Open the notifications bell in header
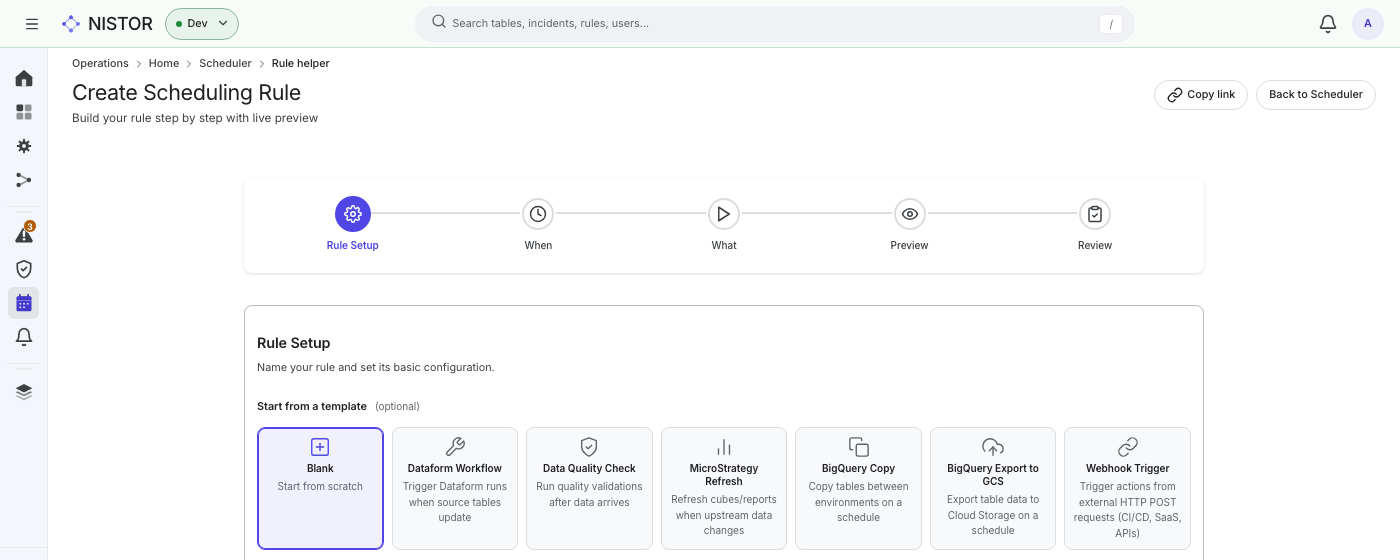The width and height of the screenshot is (1400, 560). 1328,23
